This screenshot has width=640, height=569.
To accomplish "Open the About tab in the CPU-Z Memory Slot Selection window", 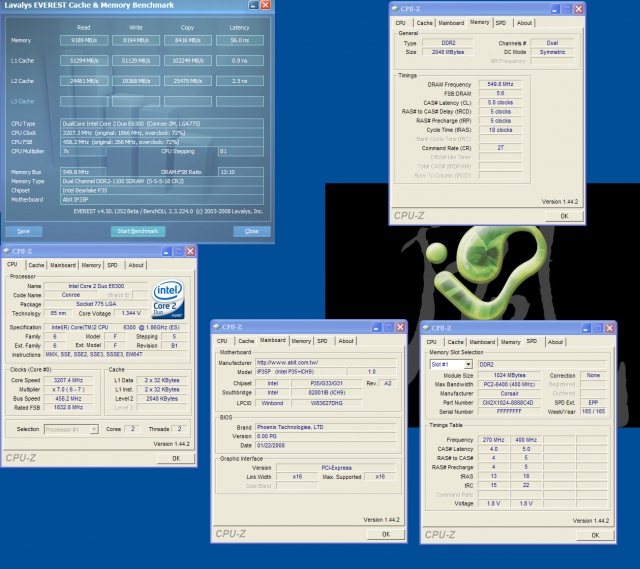I will 556,342.
